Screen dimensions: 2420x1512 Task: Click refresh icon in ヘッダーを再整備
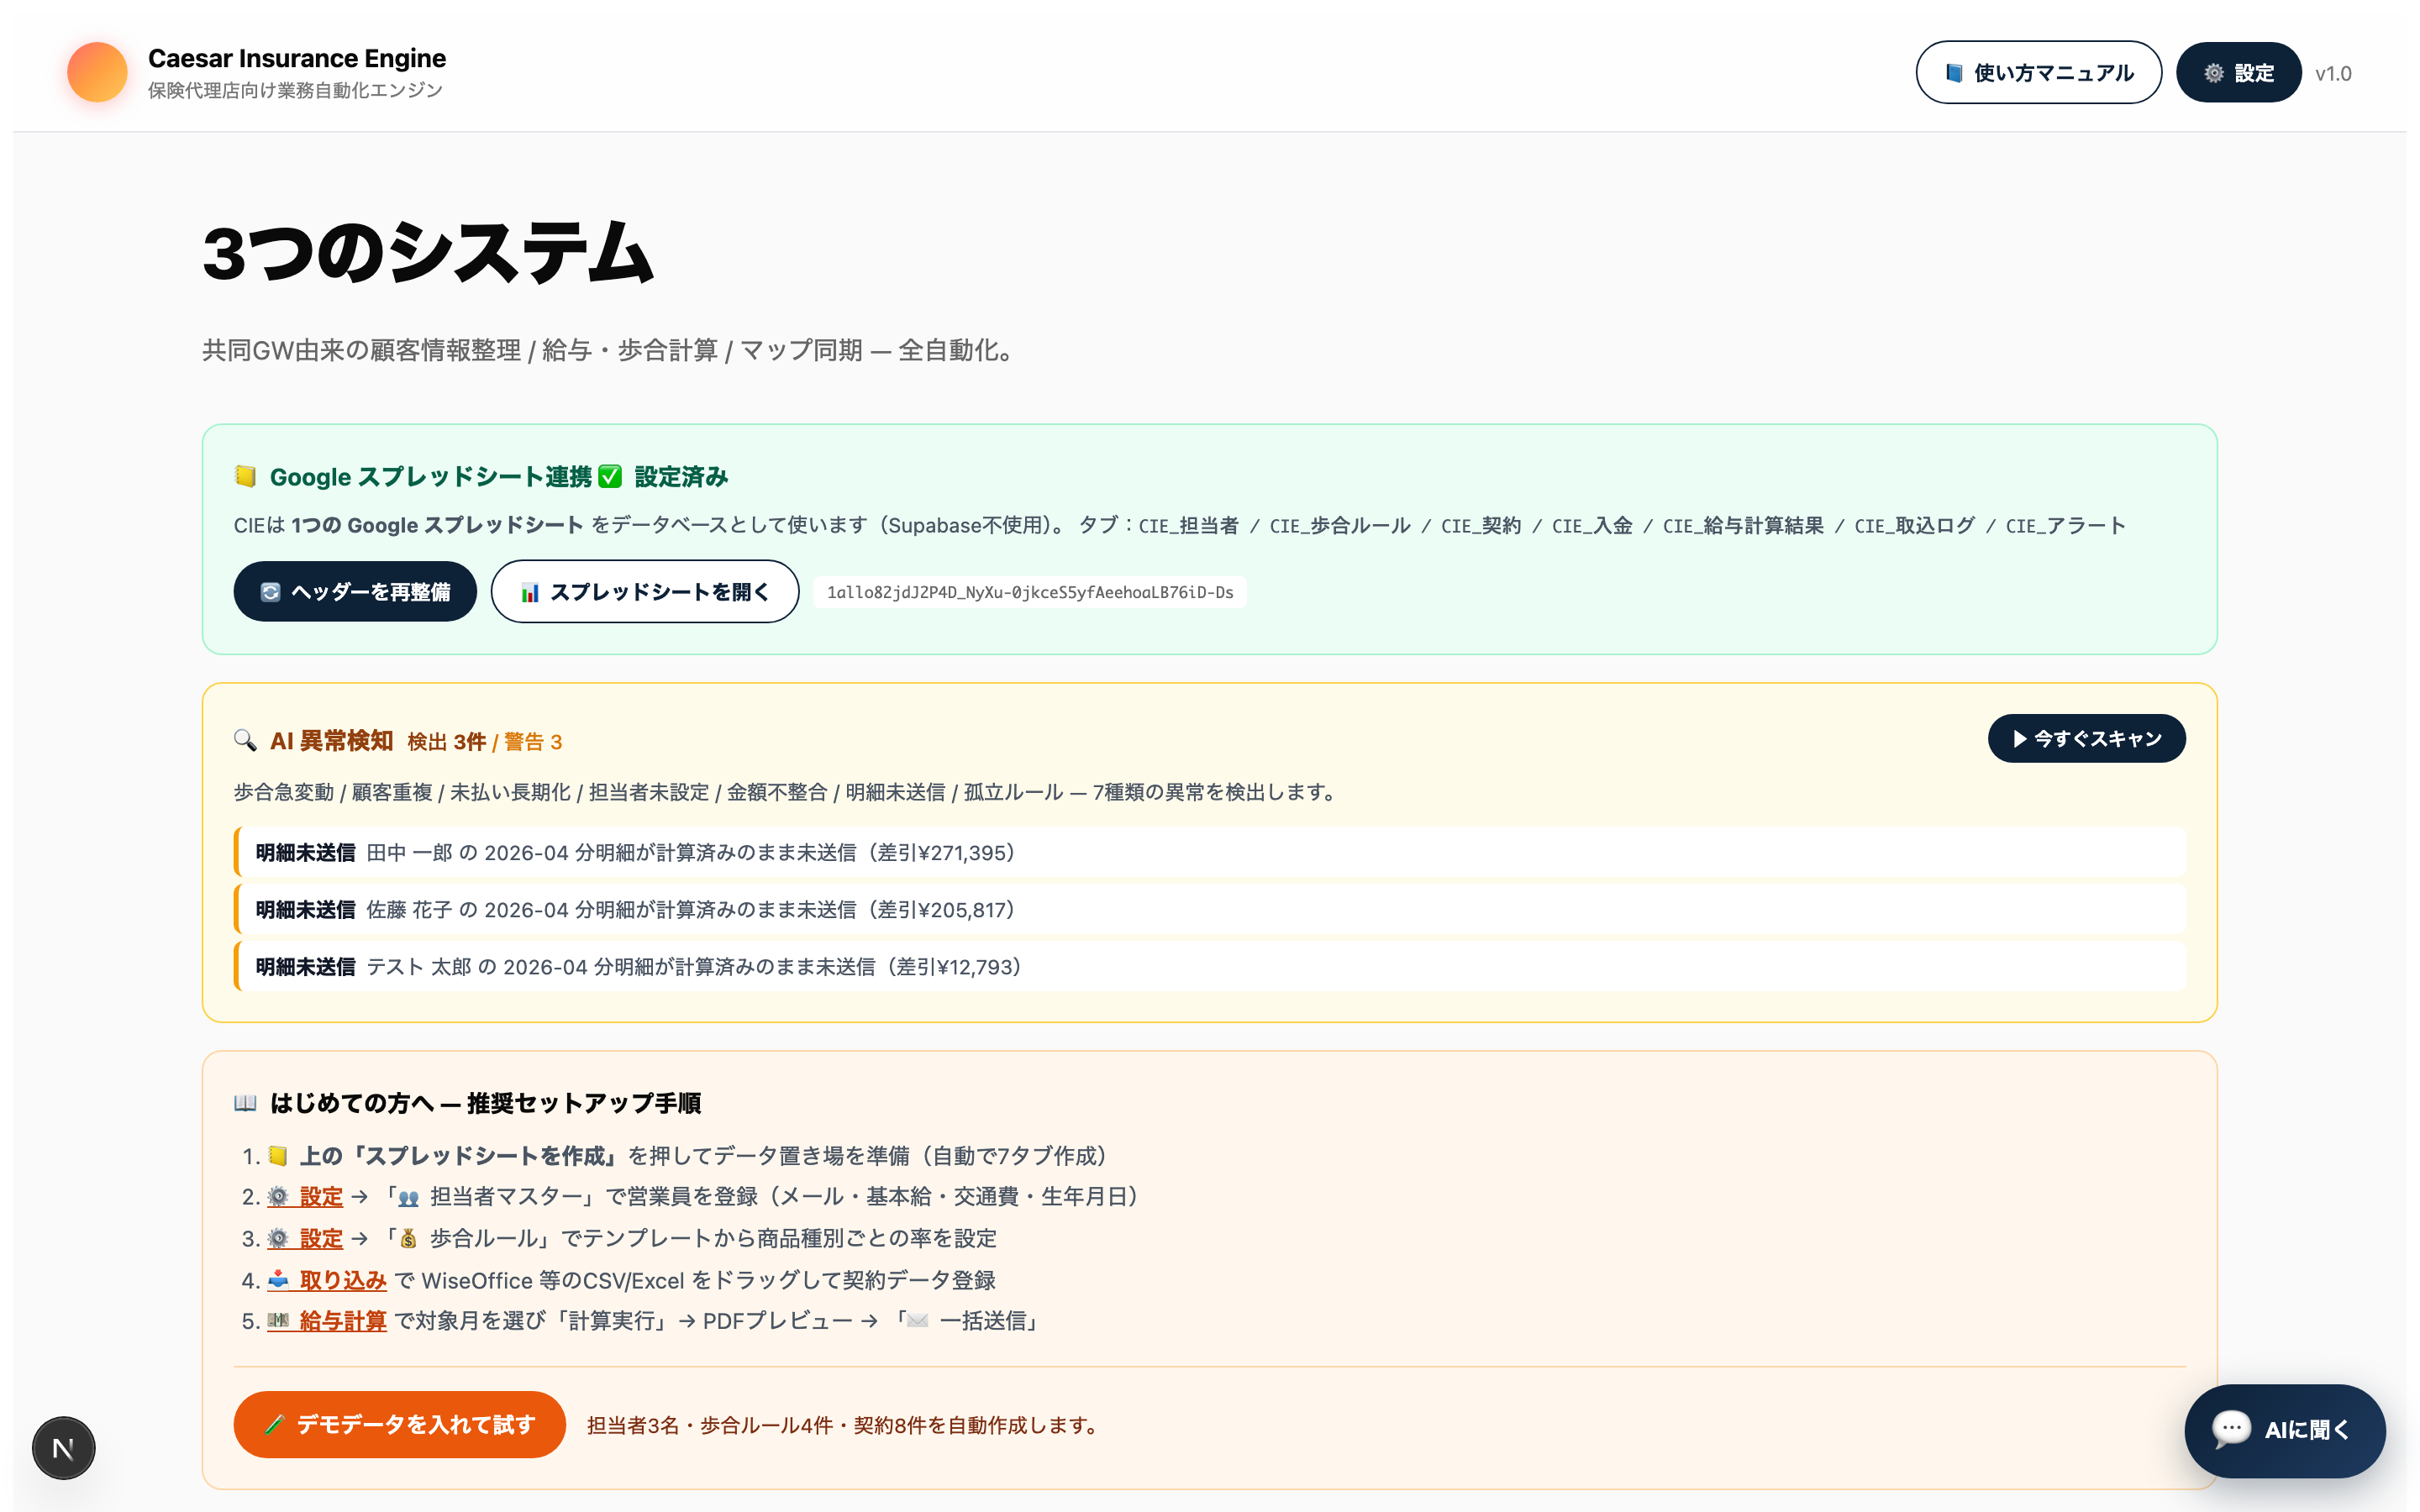pos(270,592)
